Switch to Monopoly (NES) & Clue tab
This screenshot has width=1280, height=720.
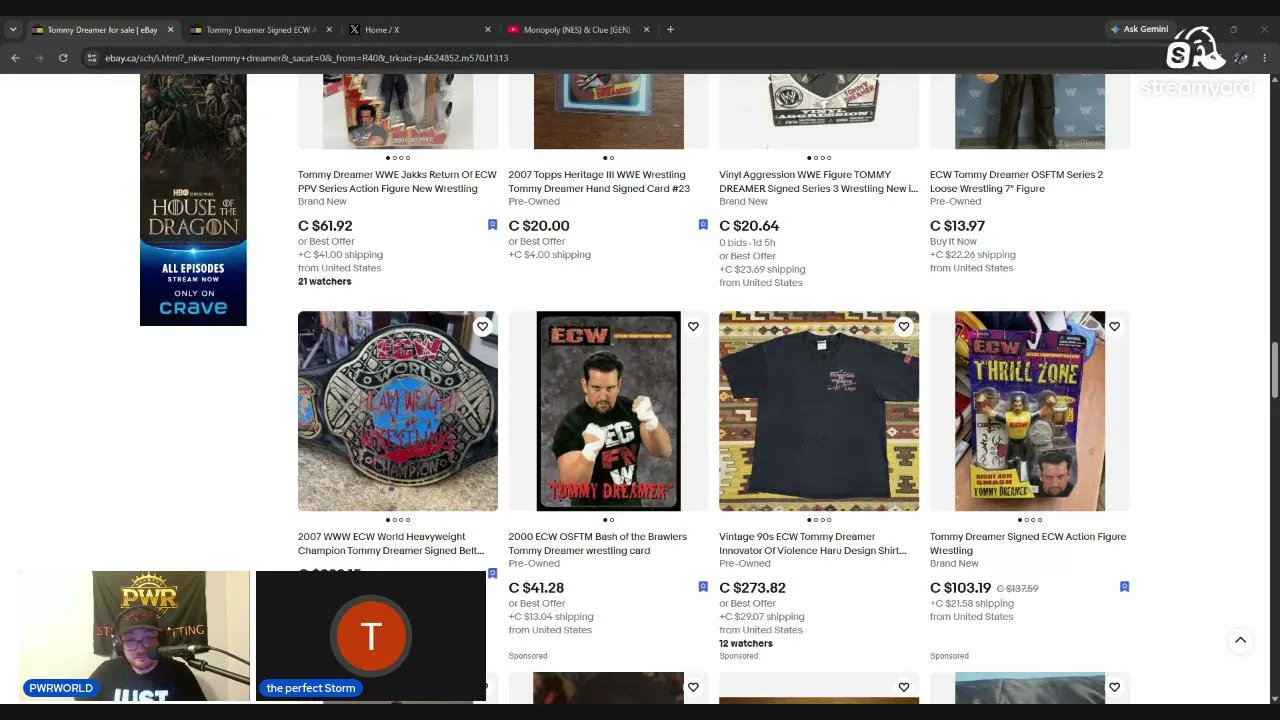click(x=578, y=30)
